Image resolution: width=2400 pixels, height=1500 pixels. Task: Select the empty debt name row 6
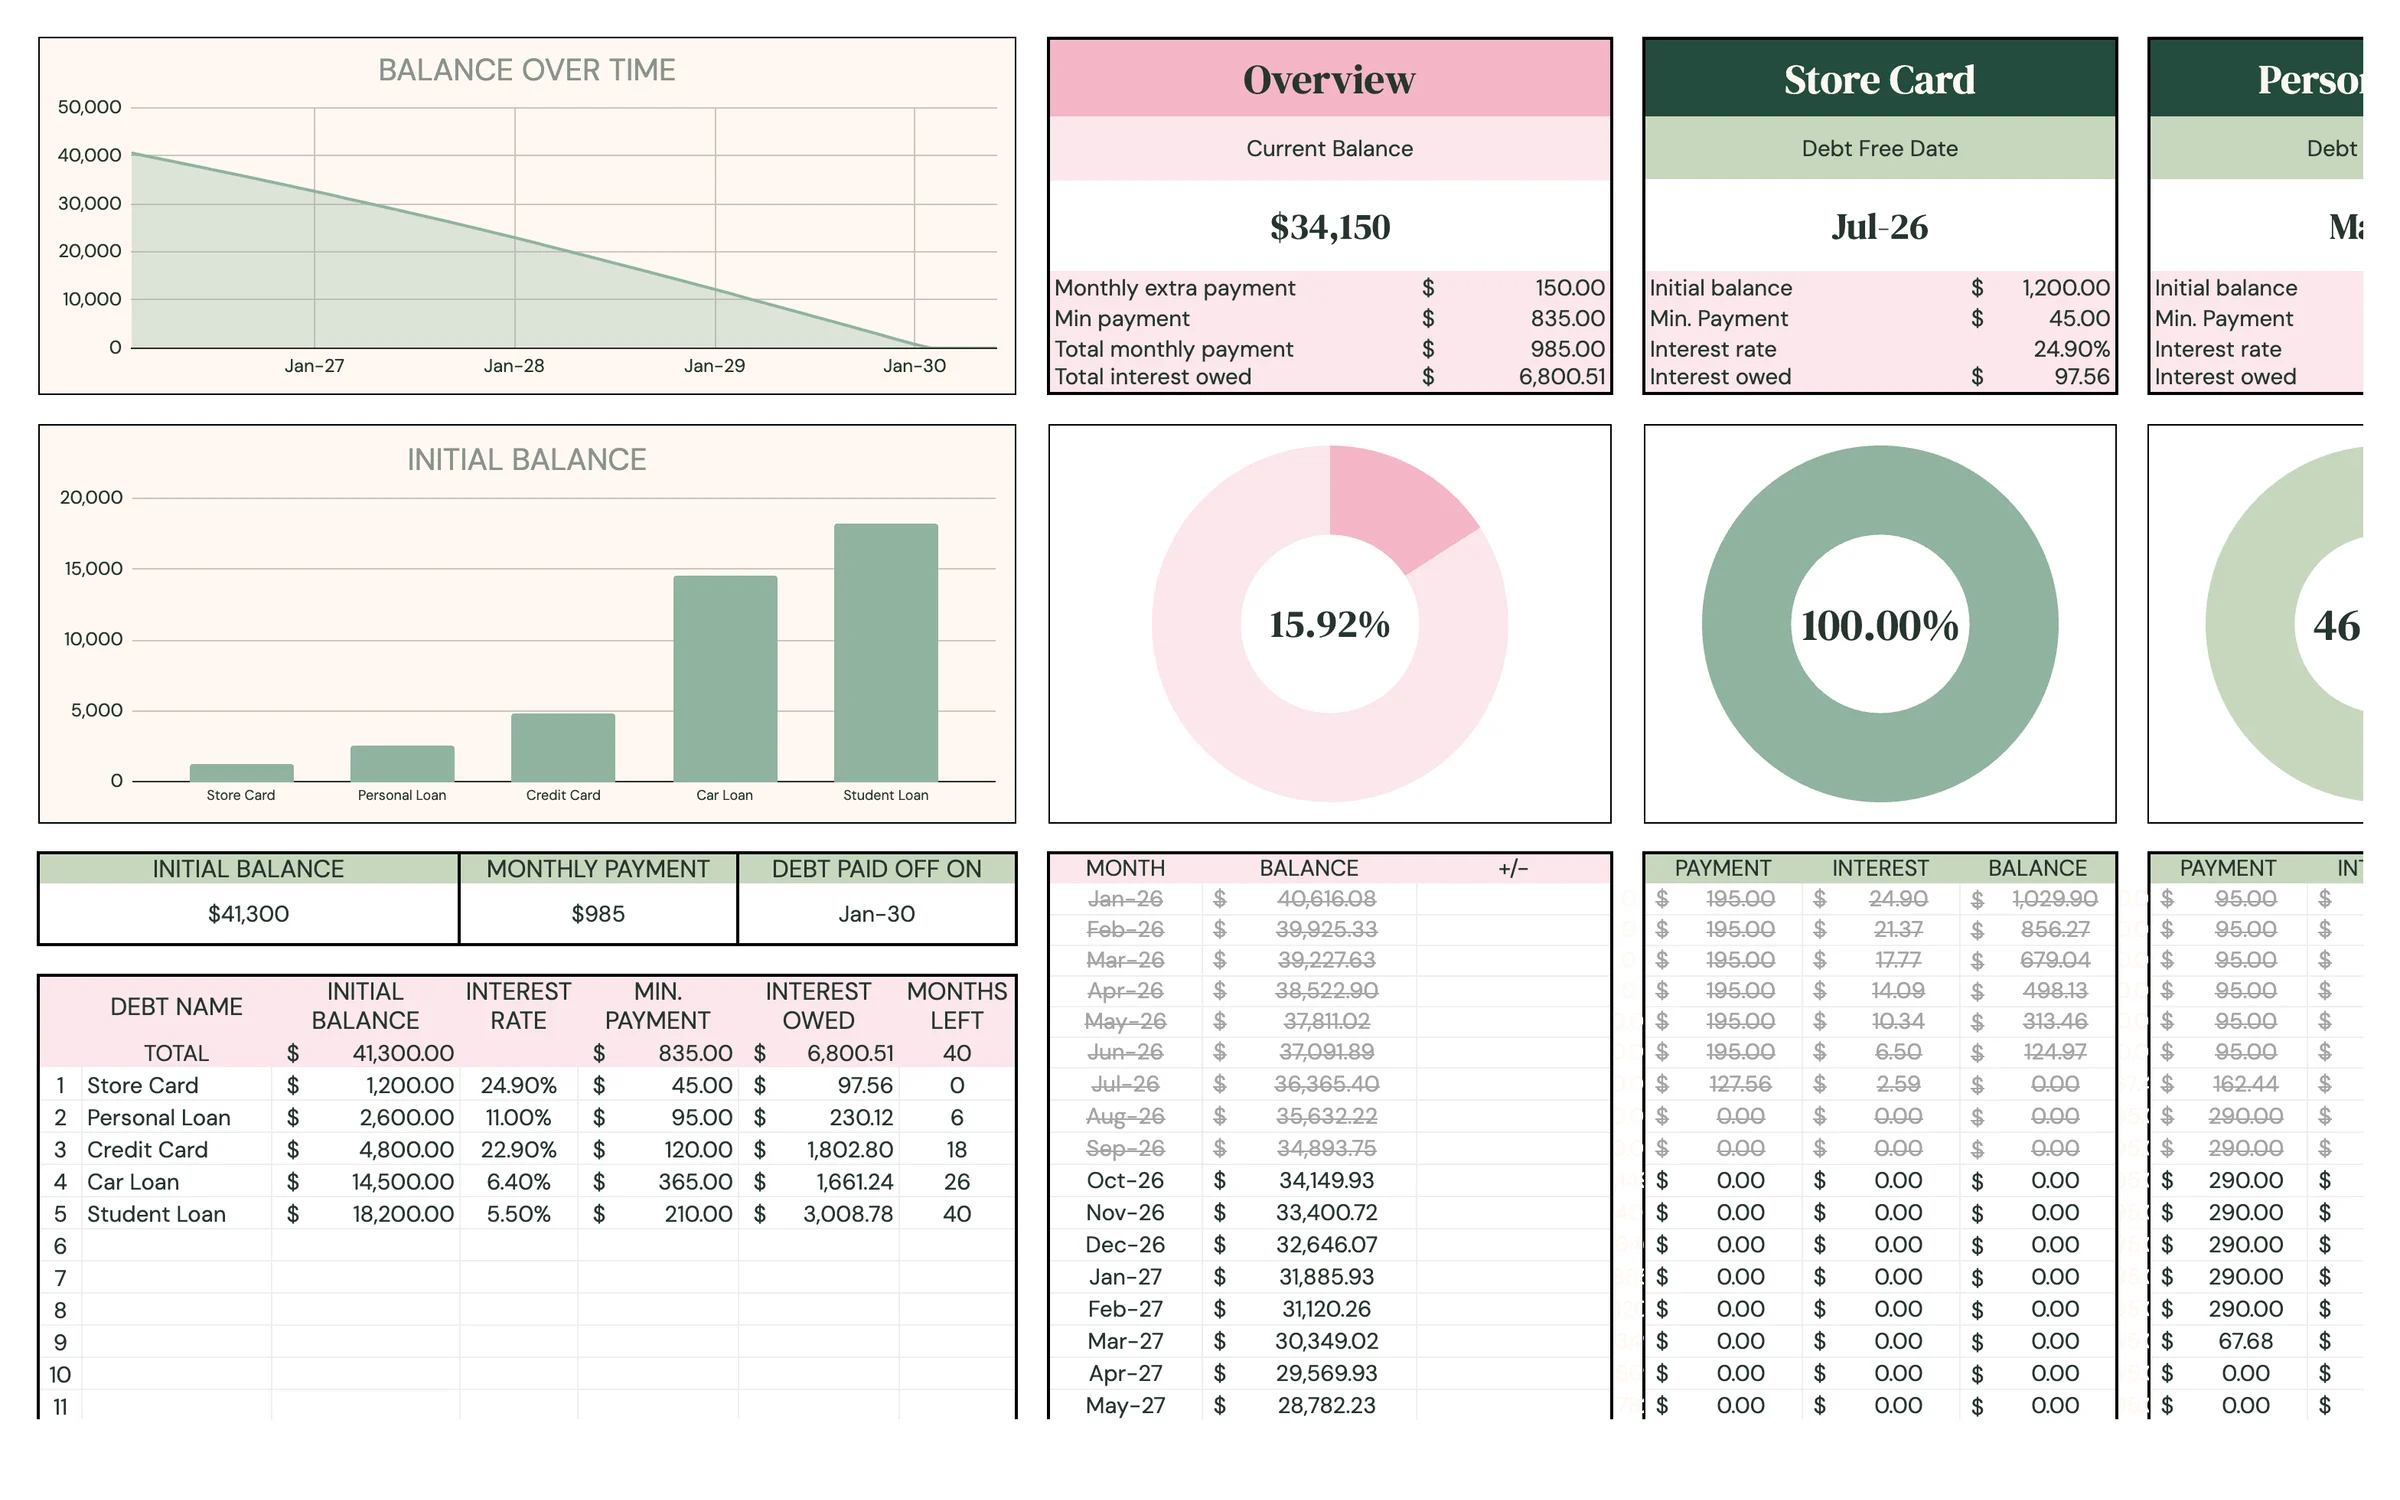(176, 1246)
